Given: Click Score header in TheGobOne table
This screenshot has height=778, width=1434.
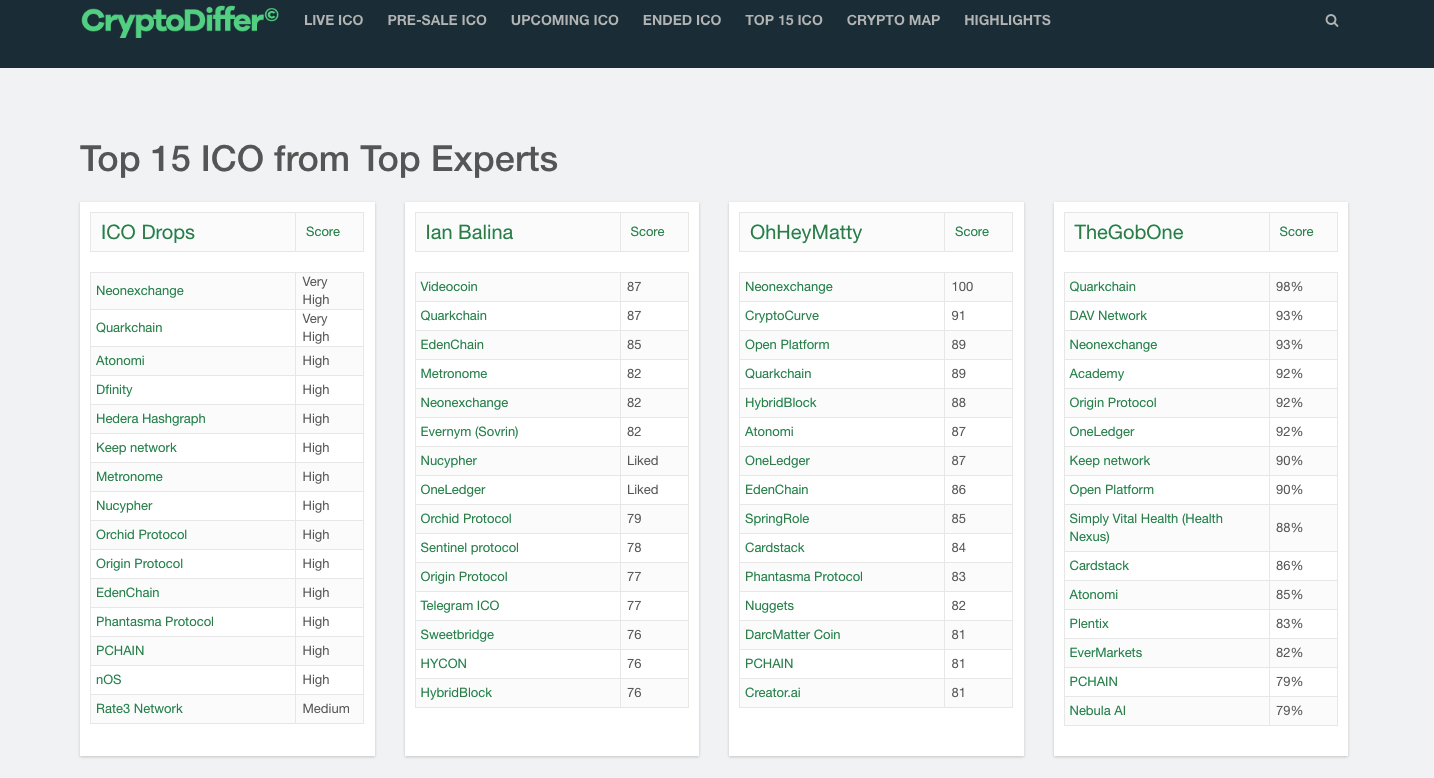Looking at the screenshot, I should 1296,231.
